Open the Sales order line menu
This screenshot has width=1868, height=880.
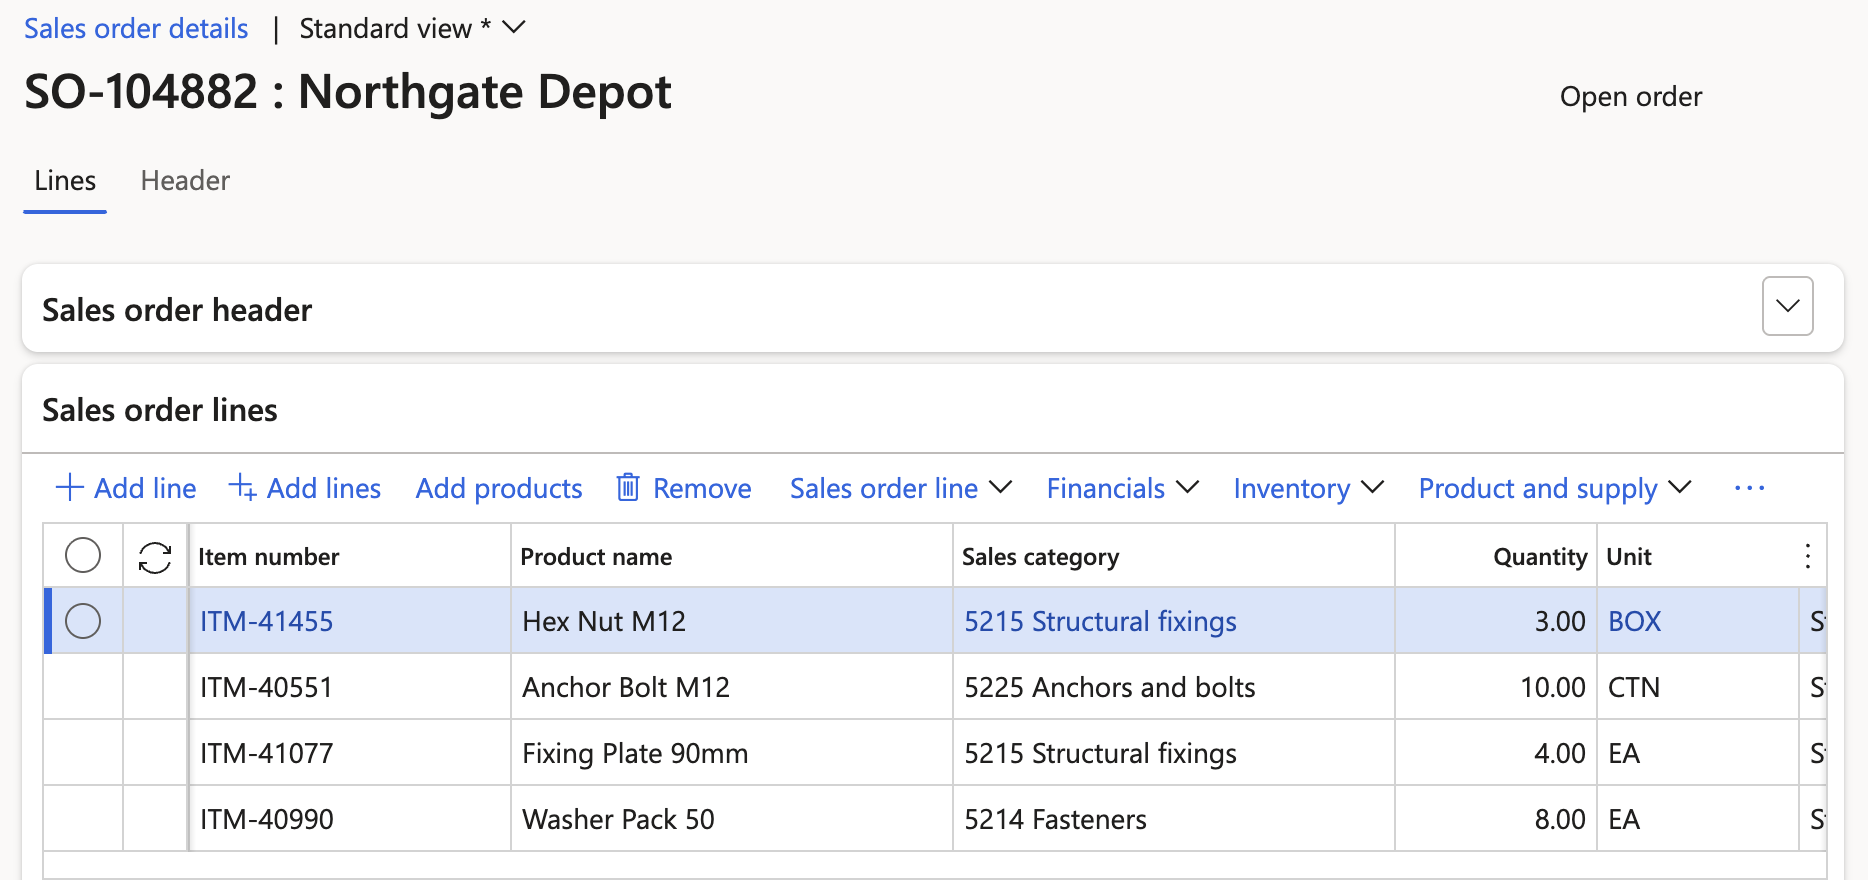click(901, 488)
